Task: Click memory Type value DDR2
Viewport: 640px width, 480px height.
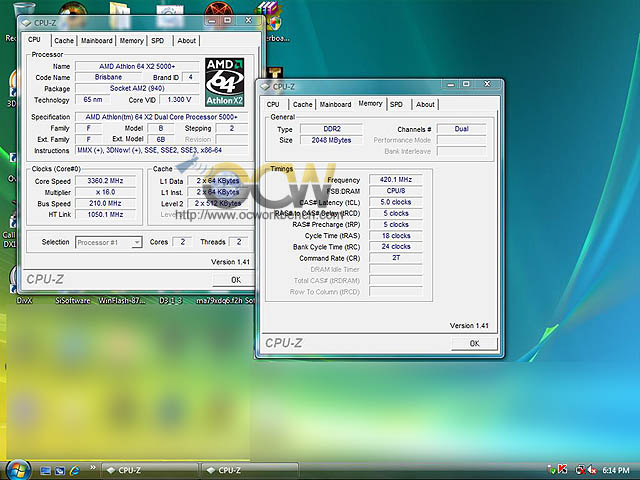Action: [x=331, y=129]
